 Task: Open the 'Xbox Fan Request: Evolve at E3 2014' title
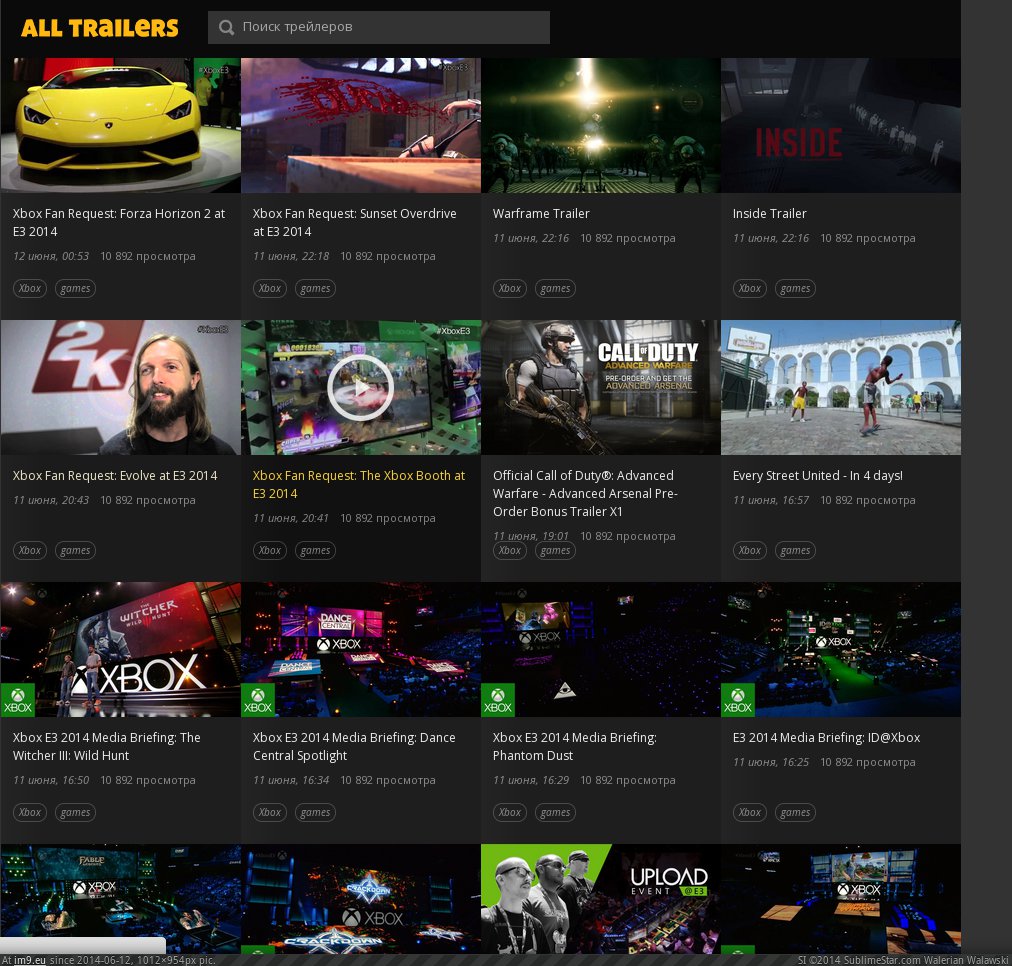(115, 476)
